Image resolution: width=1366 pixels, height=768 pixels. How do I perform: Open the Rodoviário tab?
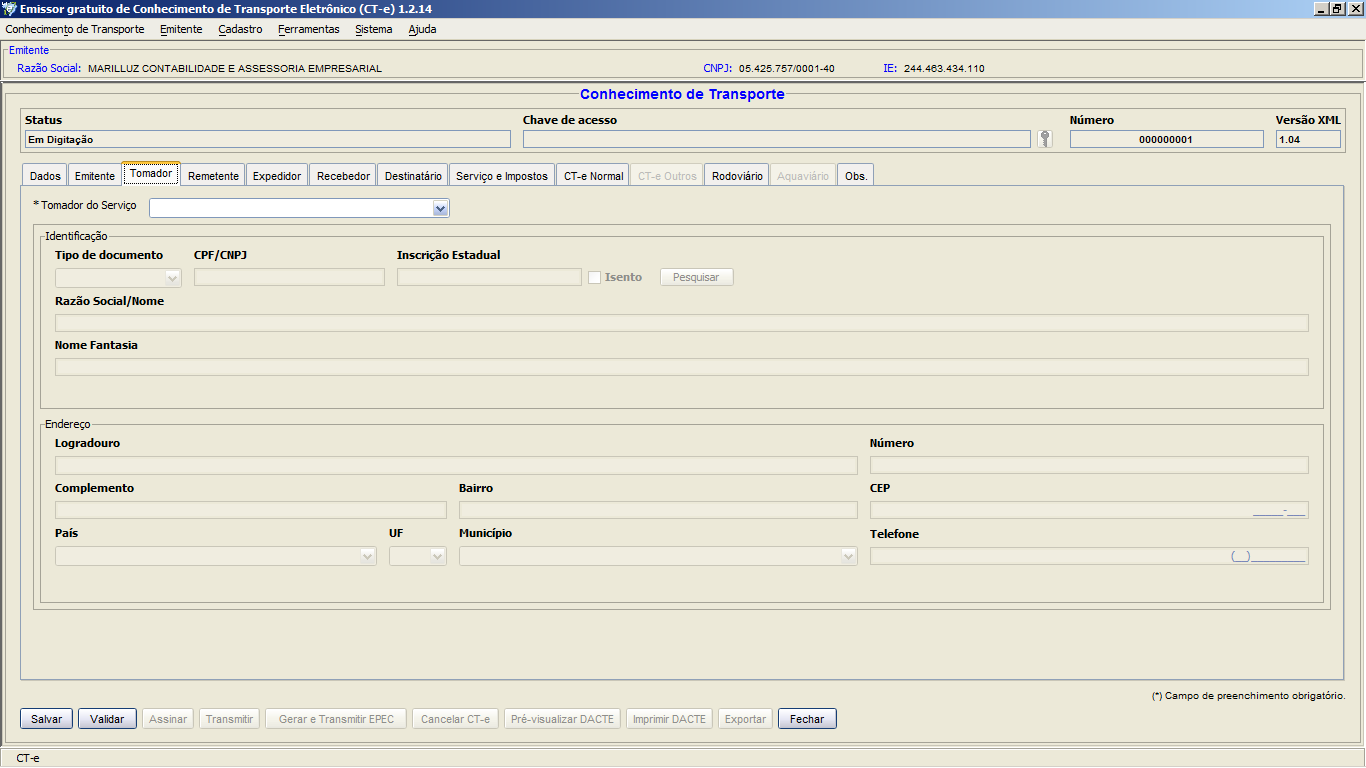(x=737, y=176)
